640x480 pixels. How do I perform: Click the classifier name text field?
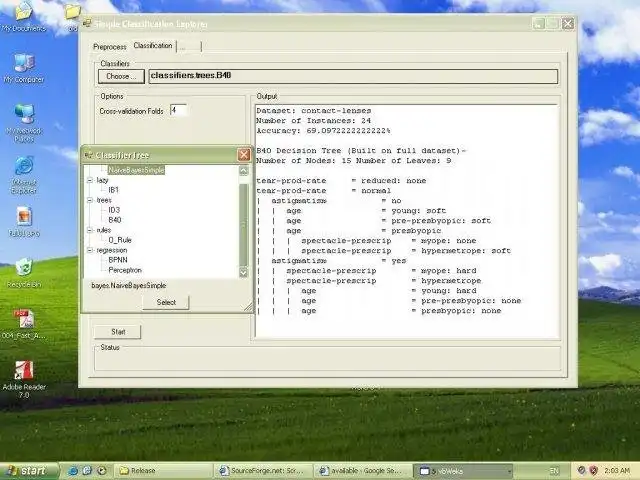(x=353, y=76)
